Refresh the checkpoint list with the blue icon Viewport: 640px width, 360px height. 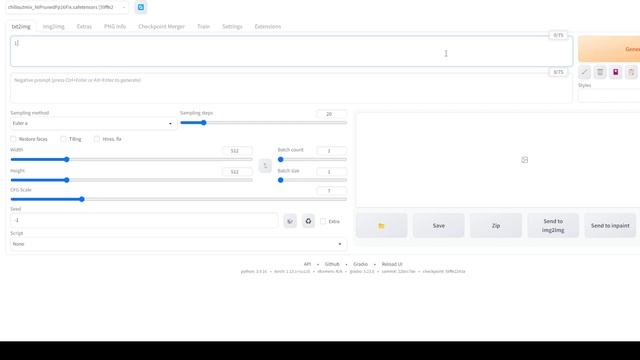[141, 7]
